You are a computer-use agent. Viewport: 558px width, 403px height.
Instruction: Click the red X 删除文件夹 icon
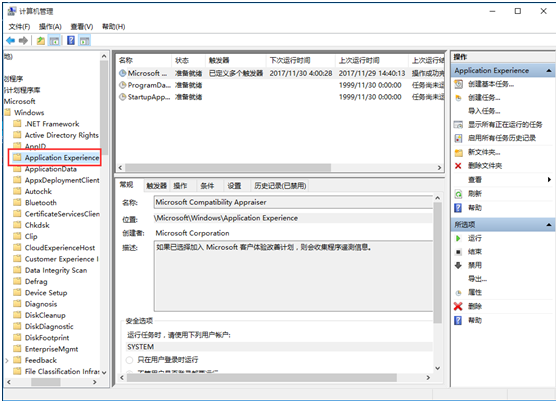click(x=458, y=166)
